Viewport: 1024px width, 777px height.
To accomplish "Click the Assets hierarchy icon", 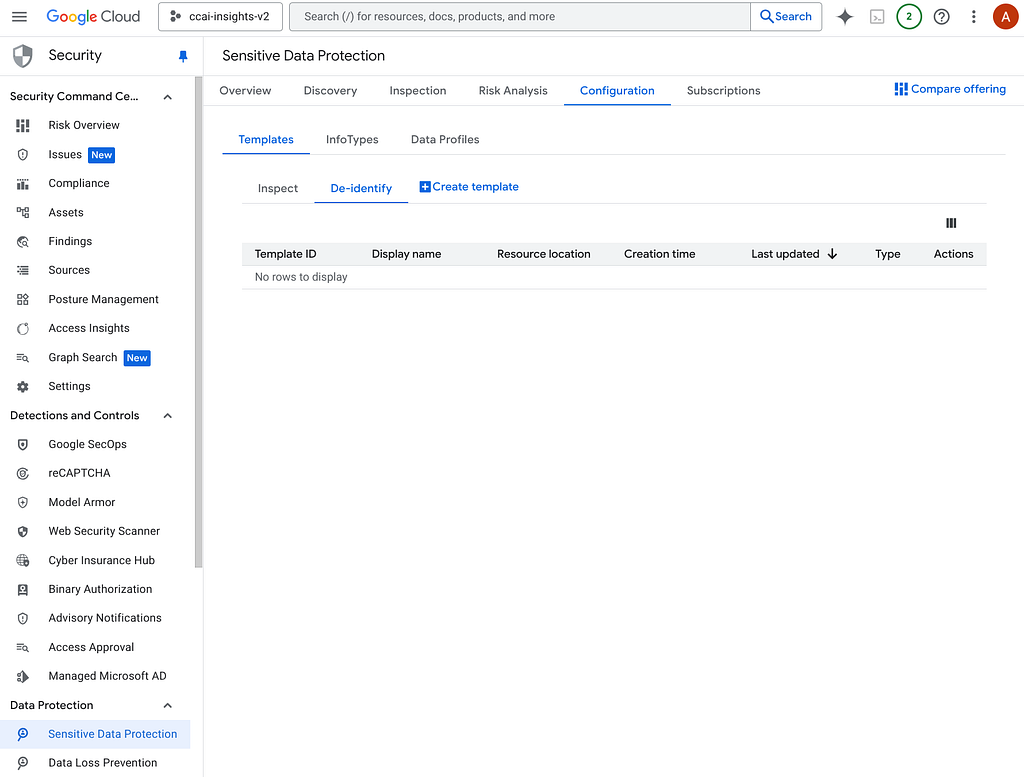I will 23,212.
